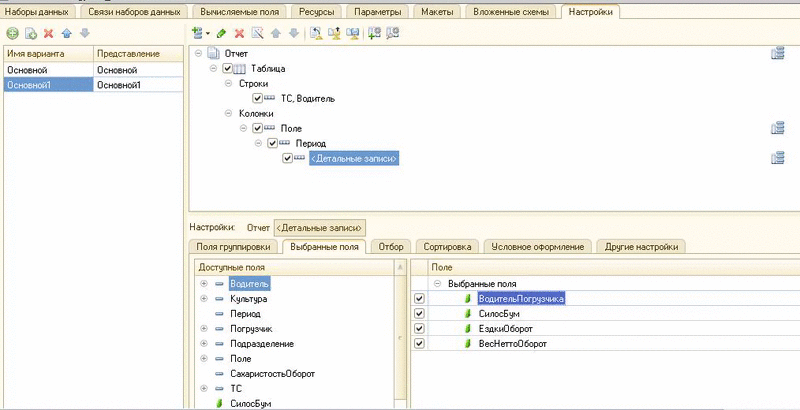Click custom settings icon on Отчет row

point(778,54)
